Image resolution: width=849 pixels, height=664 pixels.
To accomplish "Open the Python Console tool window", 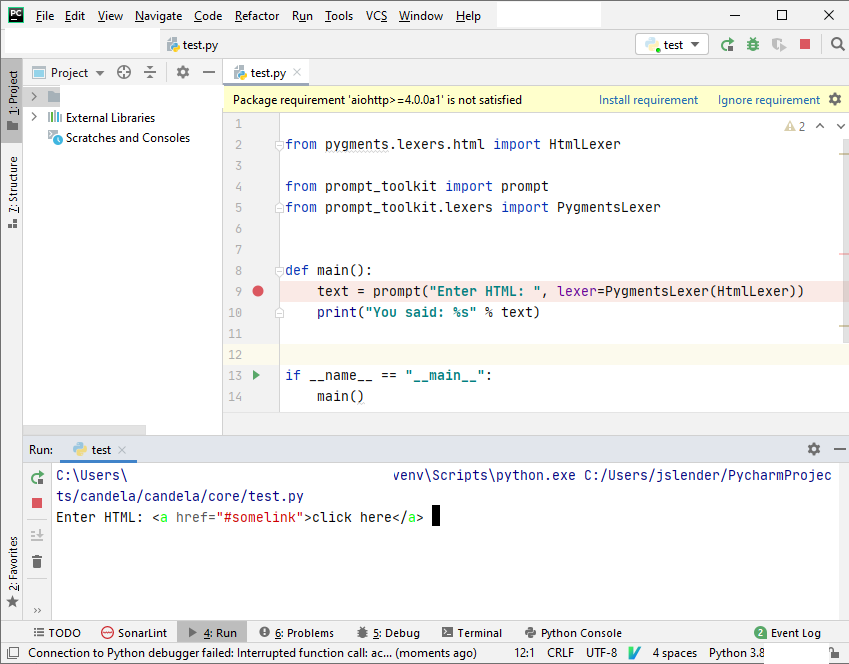I will click(573, 633).
